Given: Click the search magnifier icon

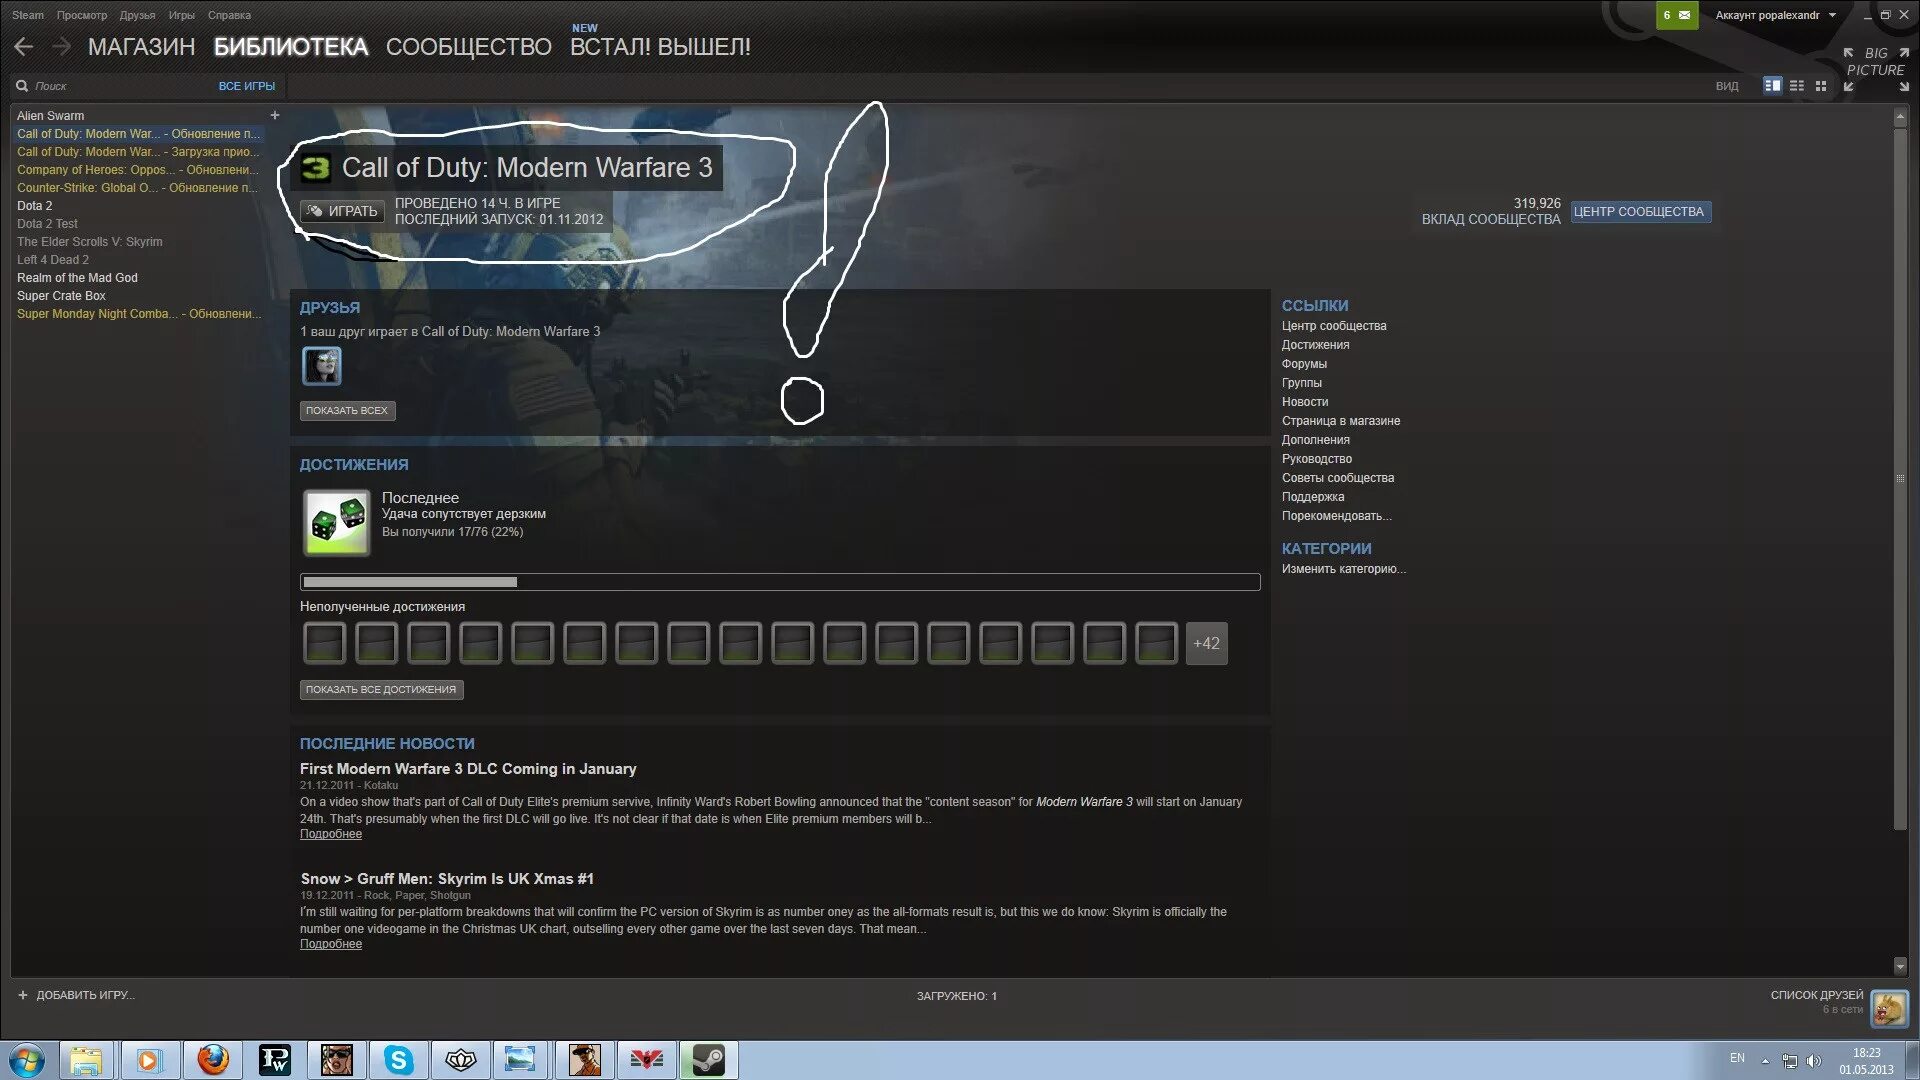Looking at the screenshot, I should tap(22, 86).
